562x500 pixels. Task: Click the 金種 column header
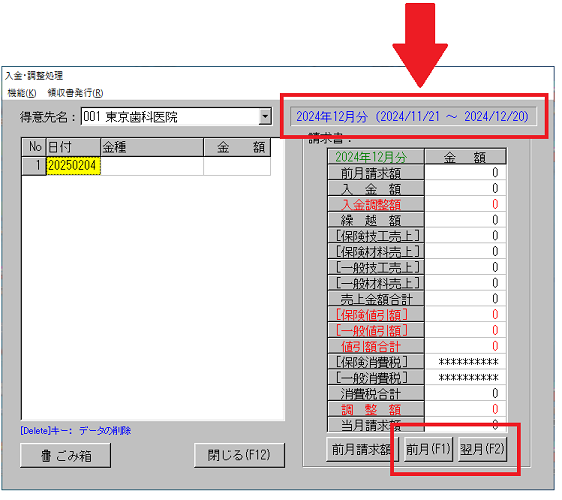(x=152, y=147)
